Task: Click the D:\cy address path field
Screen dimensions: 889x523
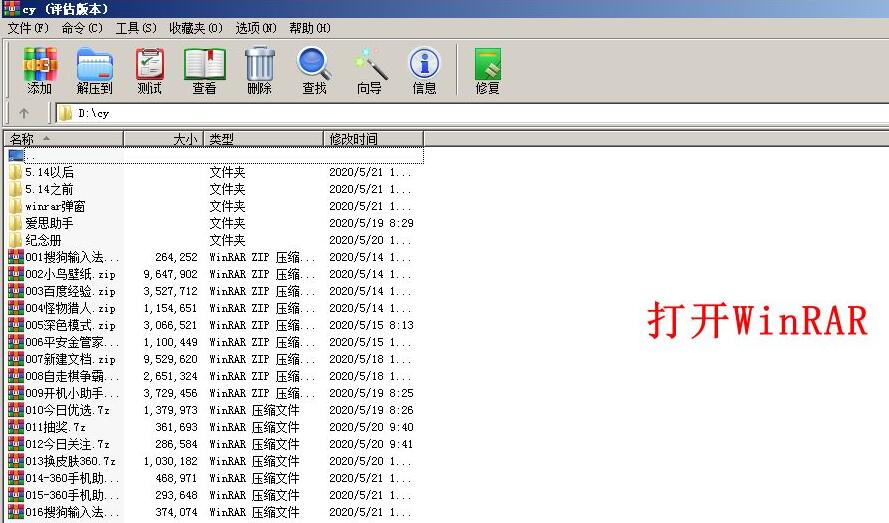Action: (473, 113)
